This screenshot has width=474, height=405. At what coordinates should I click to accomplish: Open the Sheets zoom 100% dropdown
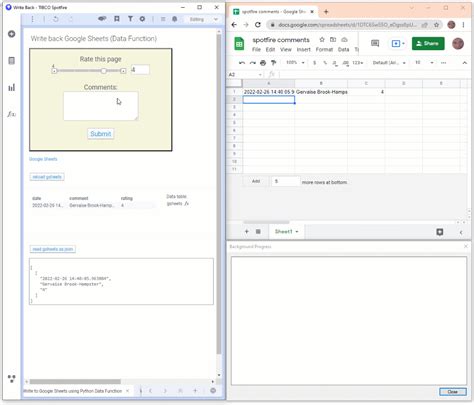[x=295, y=63]
